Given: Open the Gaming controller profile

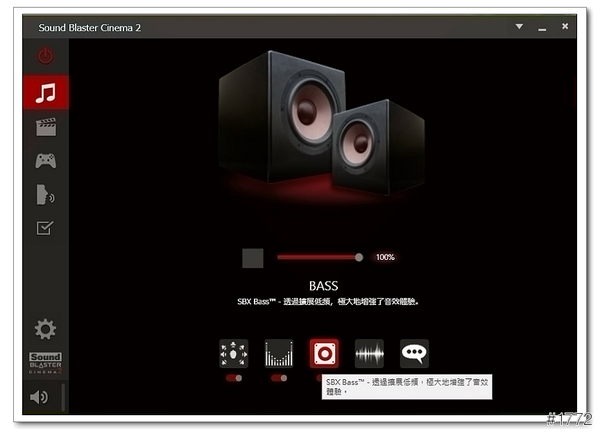Looking at the screenshot, I should [x=45, y=160].
